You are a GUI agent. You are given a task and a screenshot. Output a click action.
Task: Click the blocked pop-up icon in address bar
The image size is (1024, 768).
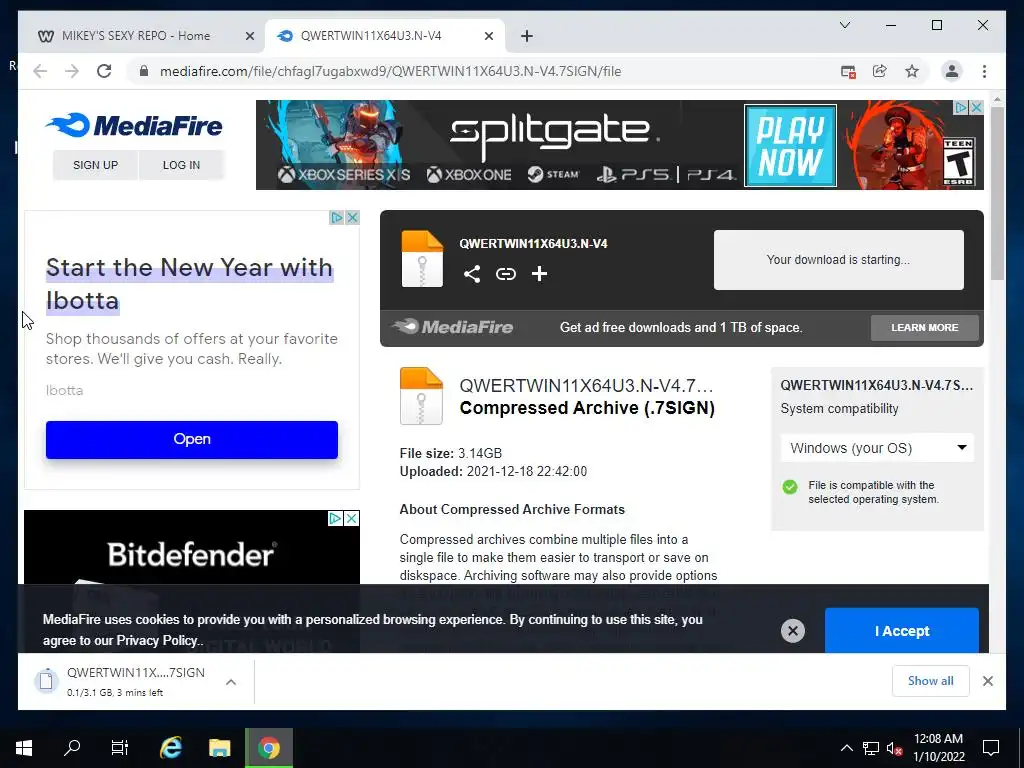(848, 72)
